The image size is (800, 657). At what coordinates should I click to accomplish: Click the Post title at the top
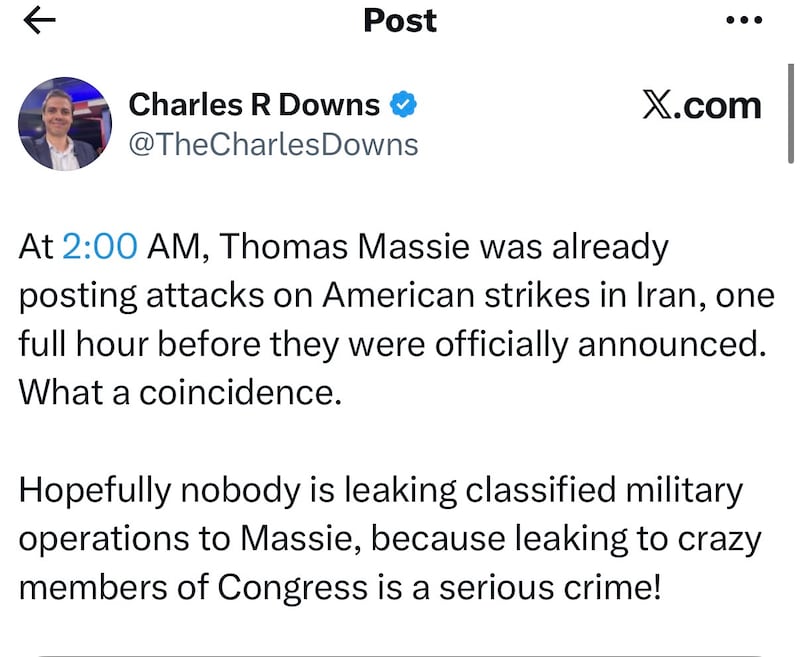point(399,20)
